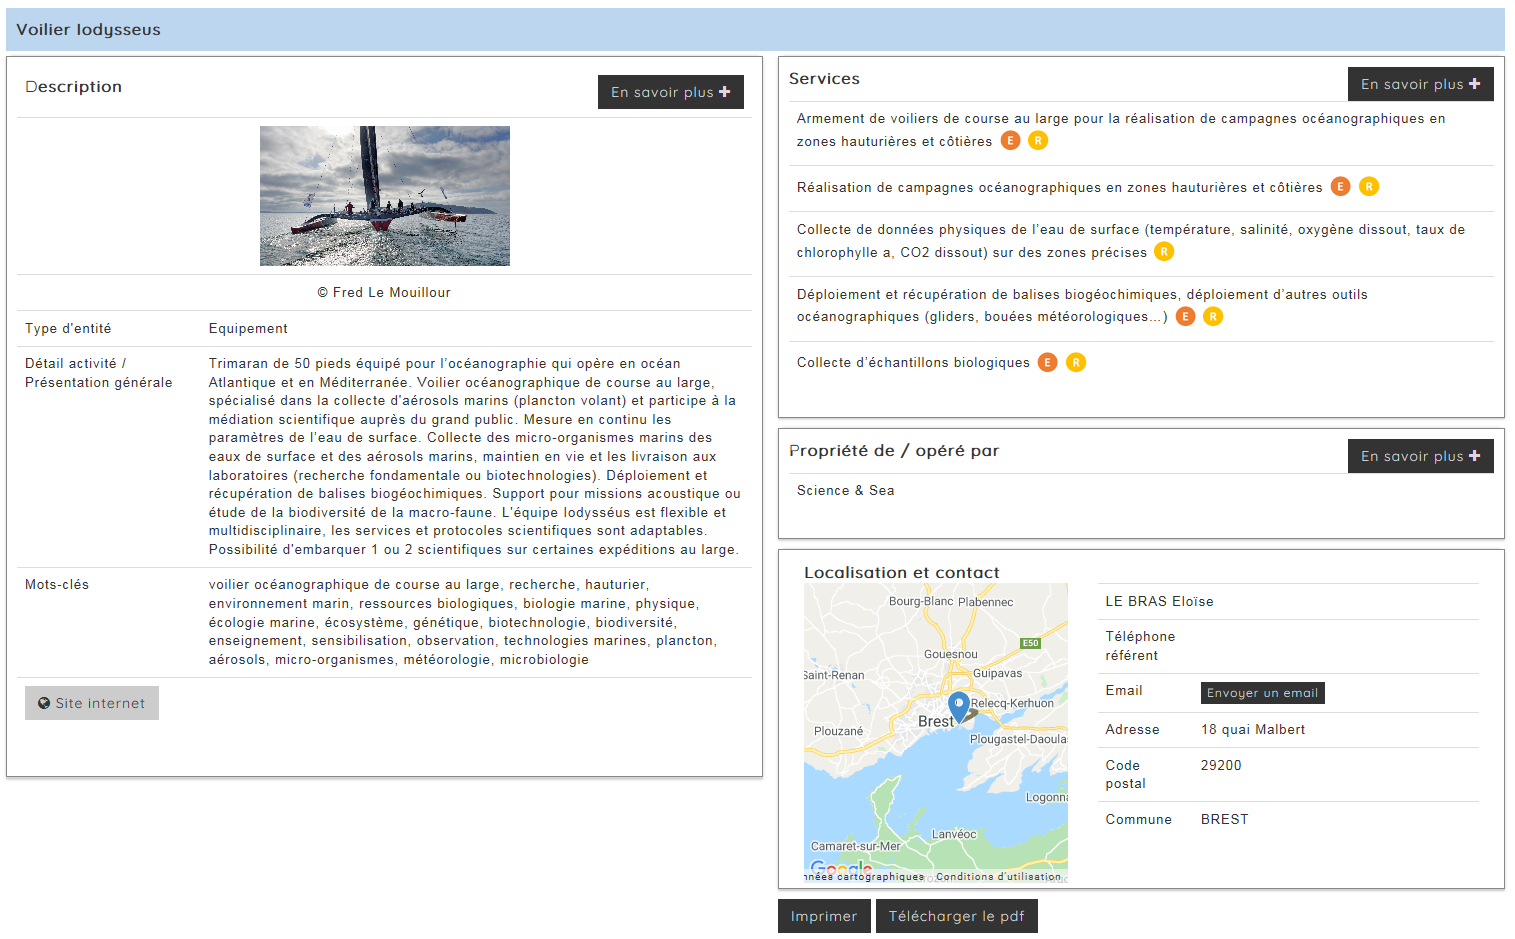Click the Google map of the Brest area
This screenshot has width=1515, height=939.
coord(936,733)
